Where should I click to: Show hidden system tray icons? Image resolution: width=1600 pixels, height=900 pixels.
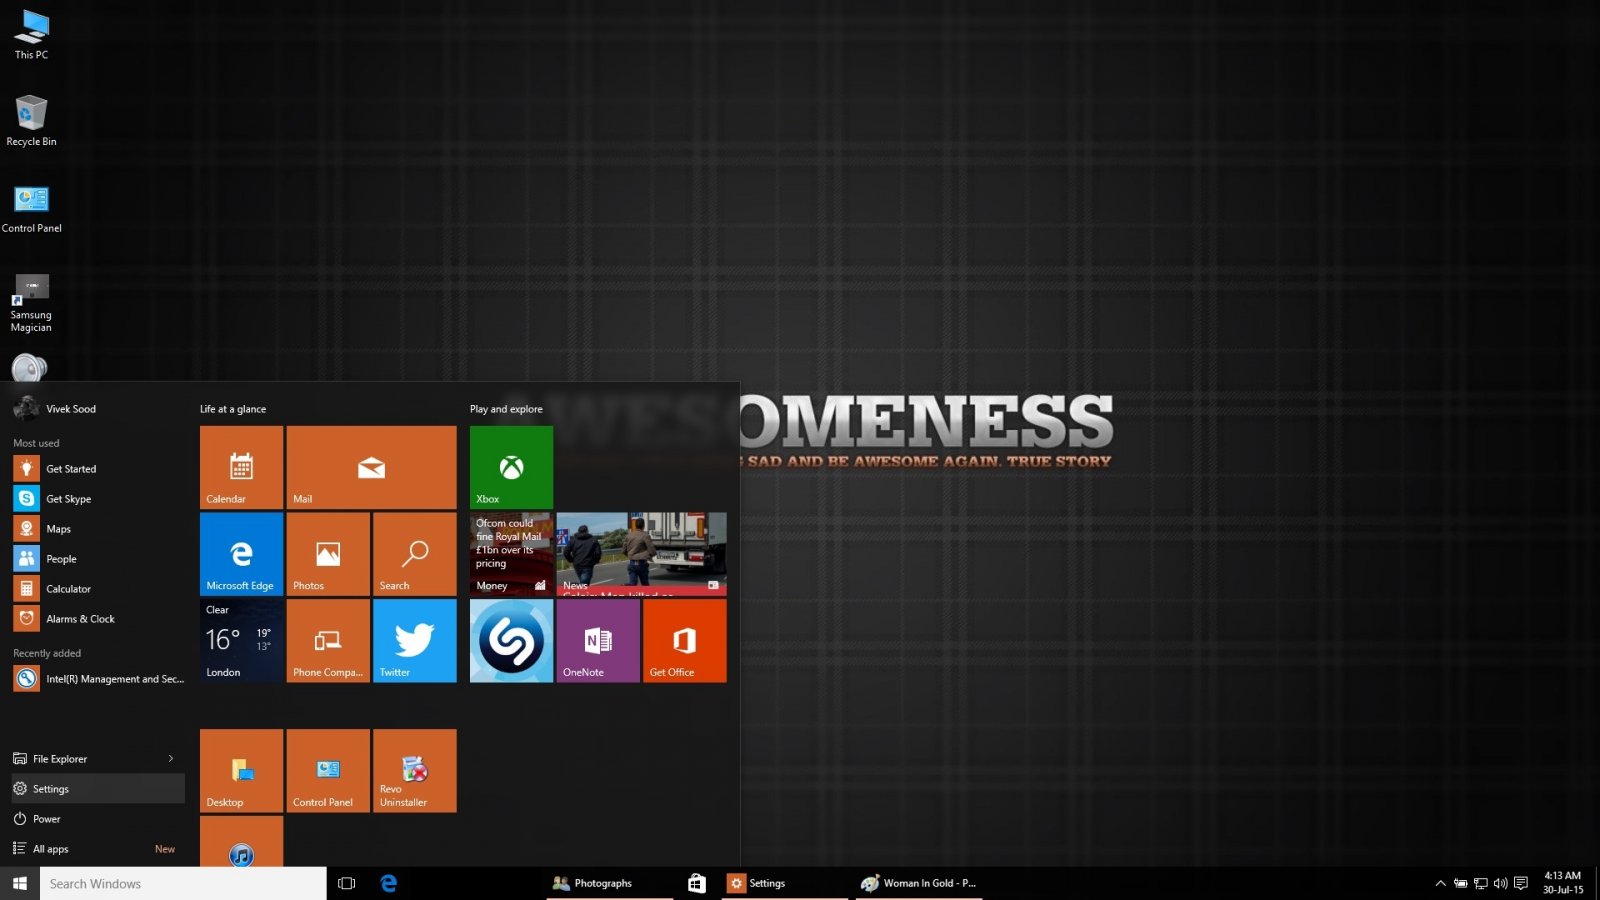click(1440, 884)
